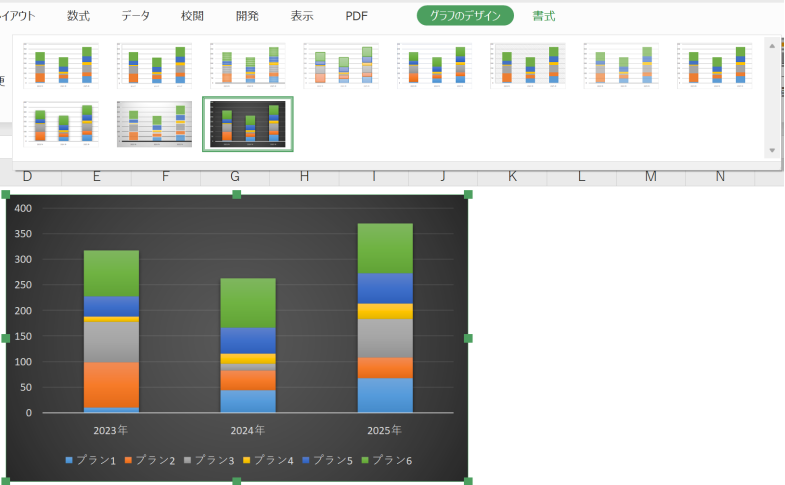Open the PDF tab

356,16
